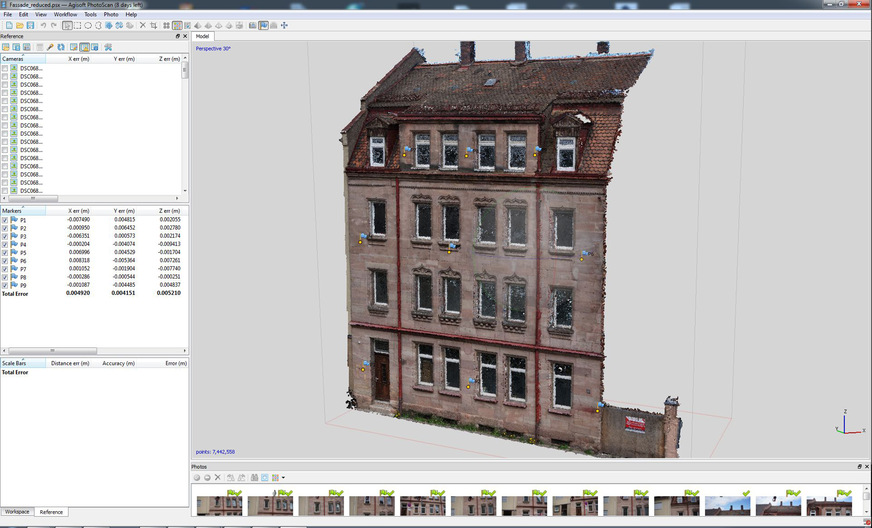Disable marker P9 checkbox
This screenshot has height=528, width=872.
coord(5,285)
